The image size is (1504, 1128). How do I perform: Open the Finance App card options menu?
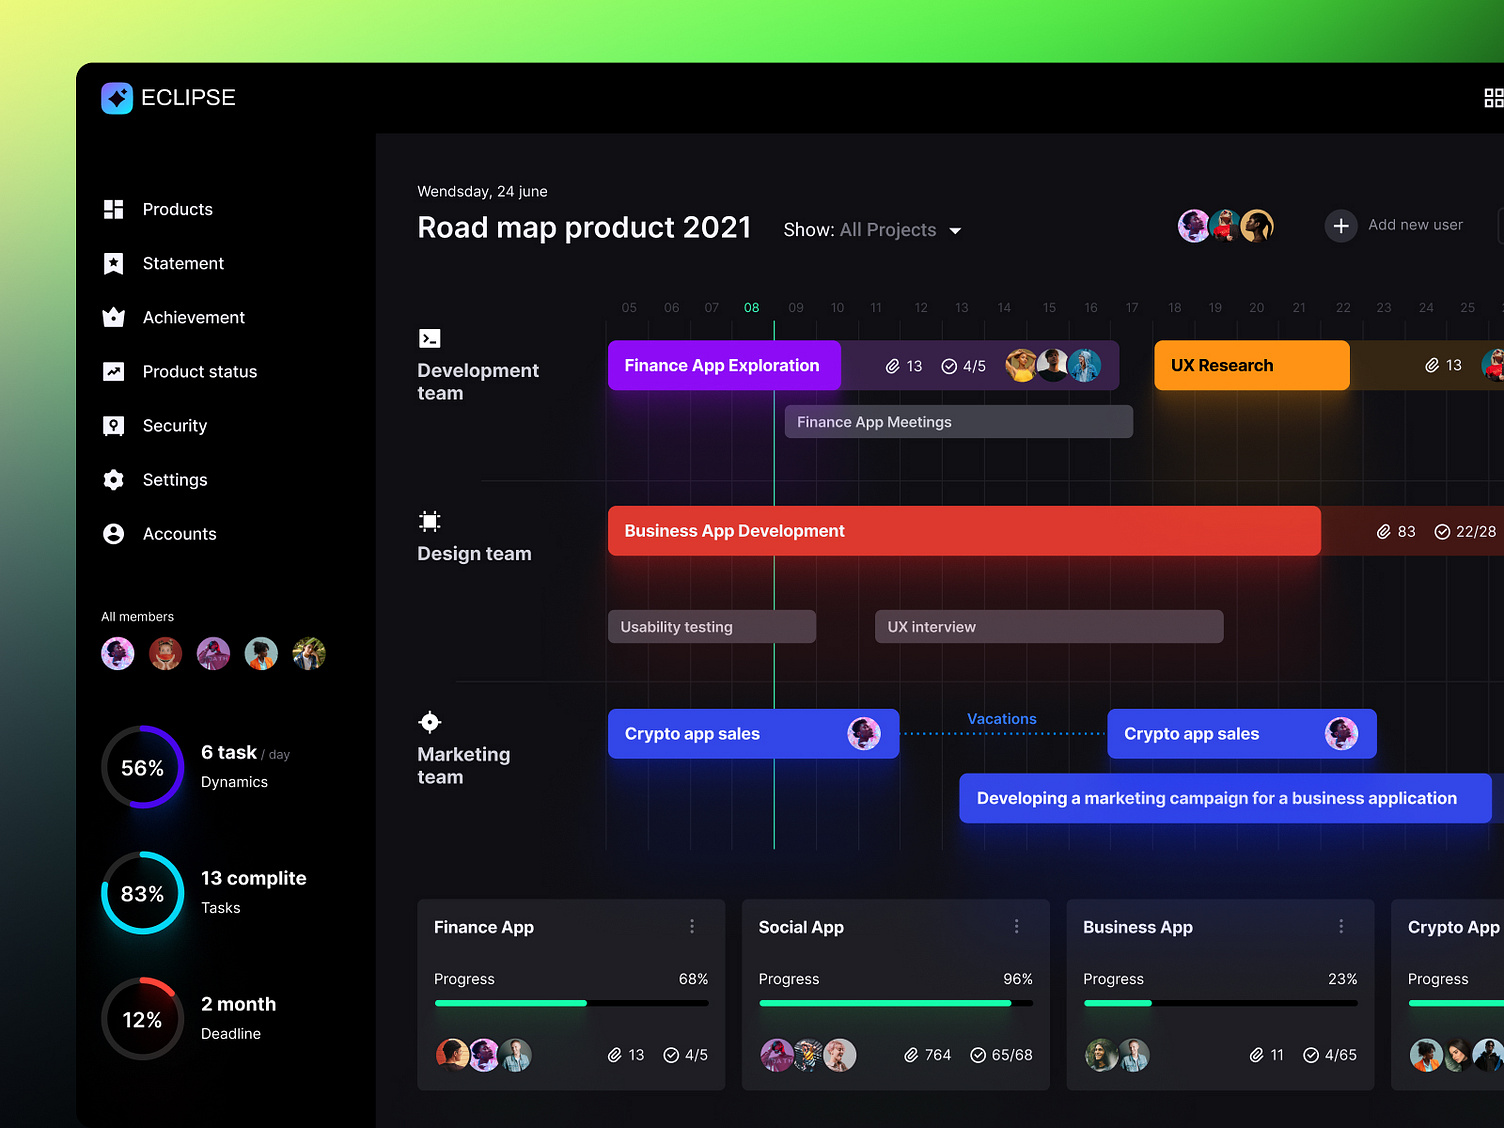[x=692, y=926]
